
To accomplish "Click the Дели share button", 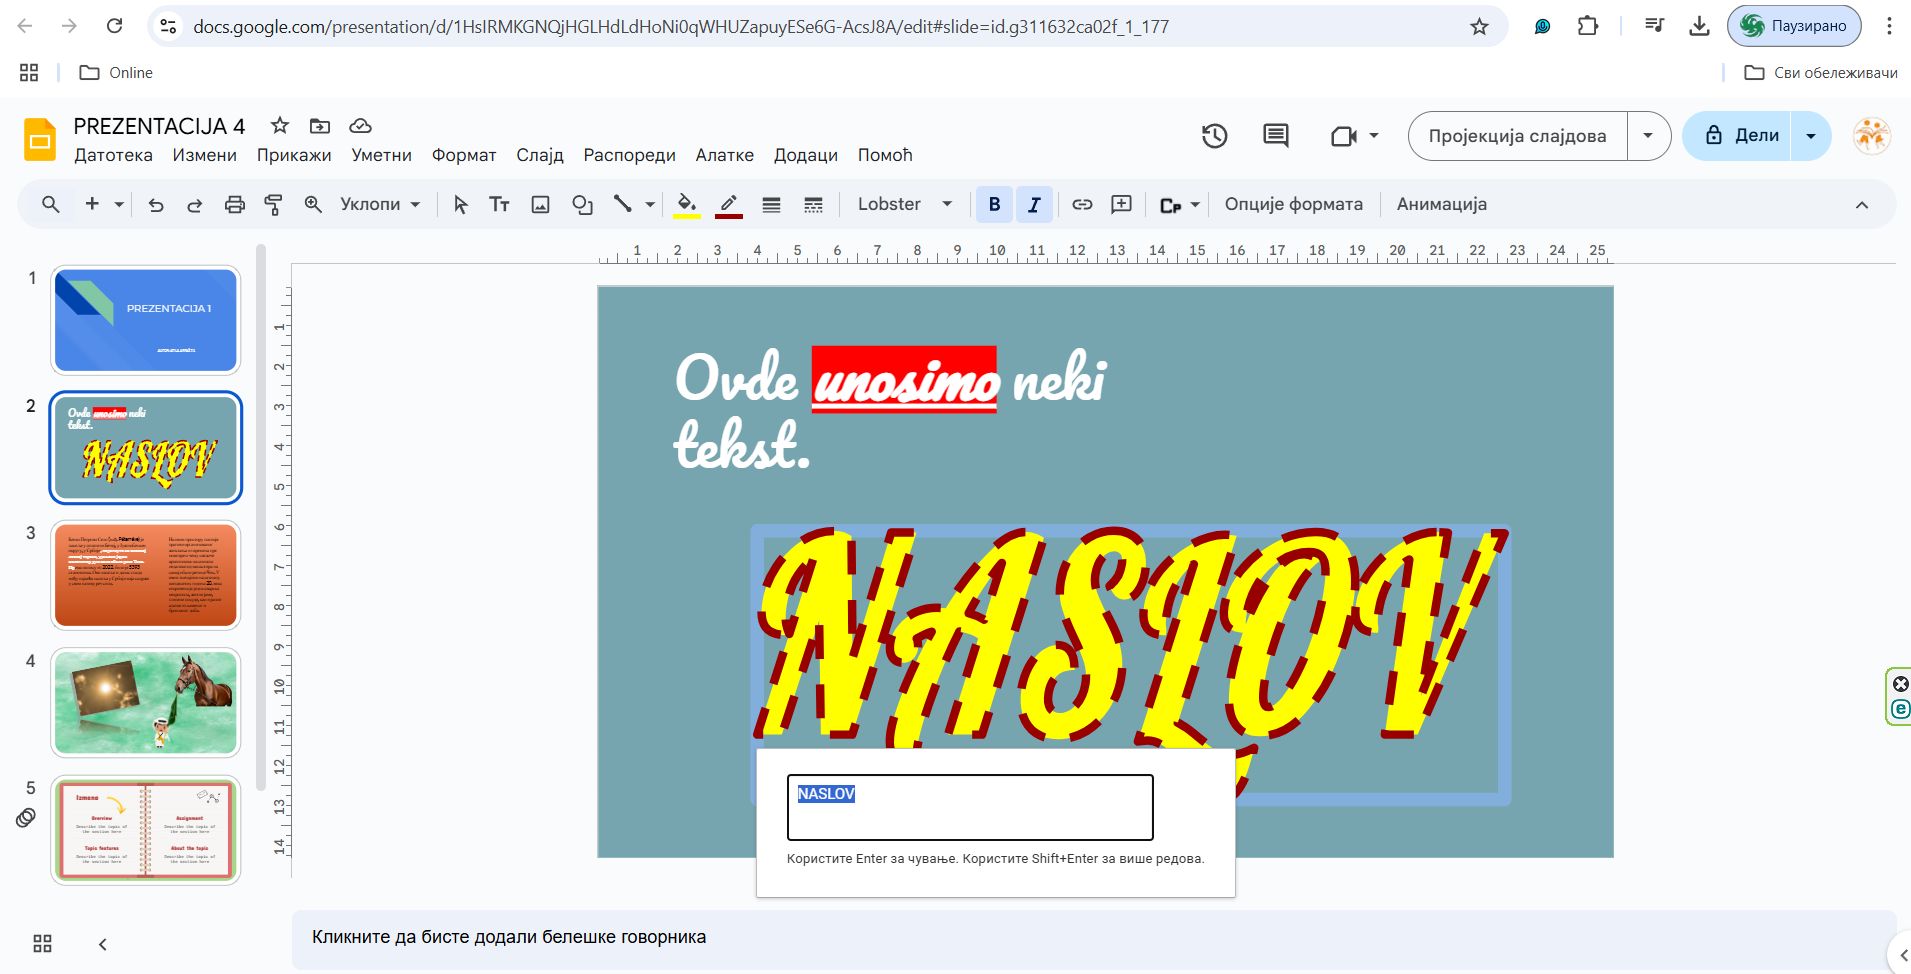I will [1741, 136].
